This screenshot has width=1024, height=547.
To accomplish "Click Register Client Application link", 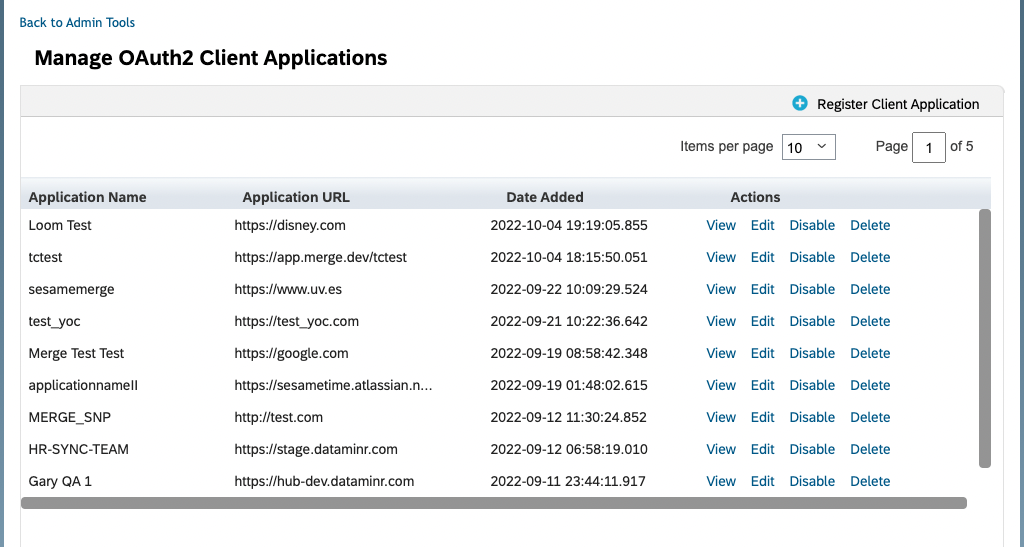I will click(x=897, y=104).
